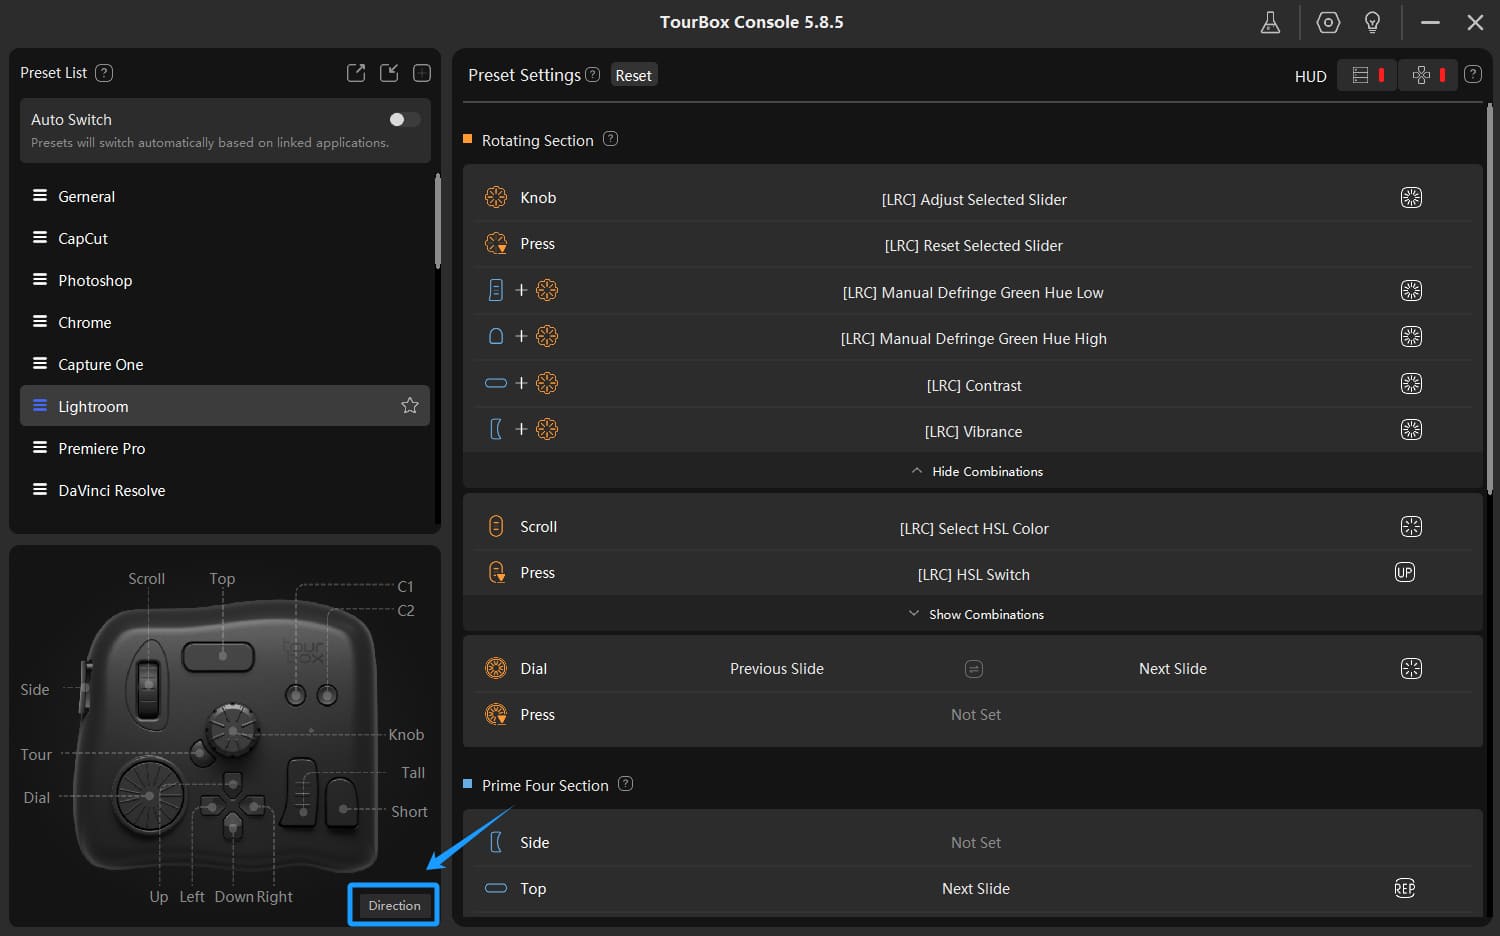Click the UP icon on HSL Switch row

[1405, 573]
